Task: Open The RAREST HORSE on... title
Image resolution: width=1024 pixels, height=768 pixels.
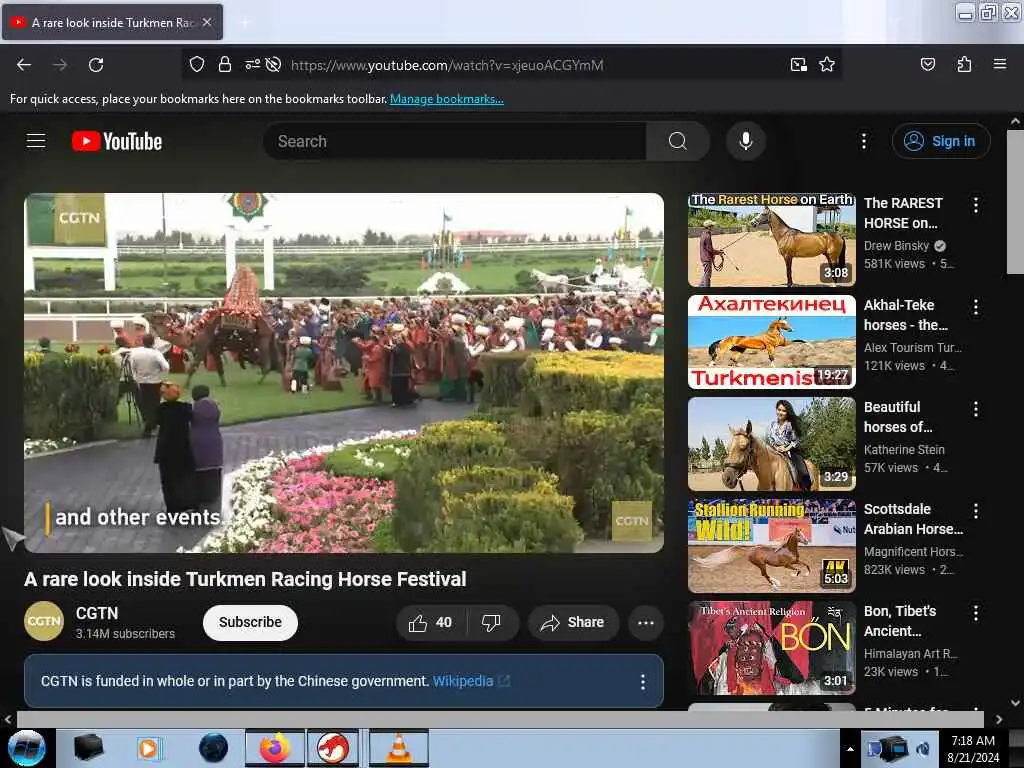Action: click(x=903, y=213)
